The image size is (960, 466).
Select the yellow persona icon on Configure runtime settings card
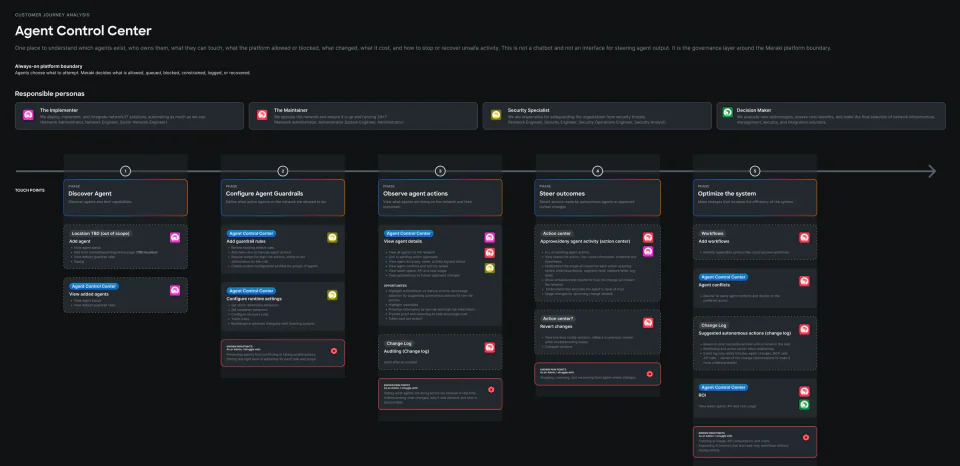point(332,295)
